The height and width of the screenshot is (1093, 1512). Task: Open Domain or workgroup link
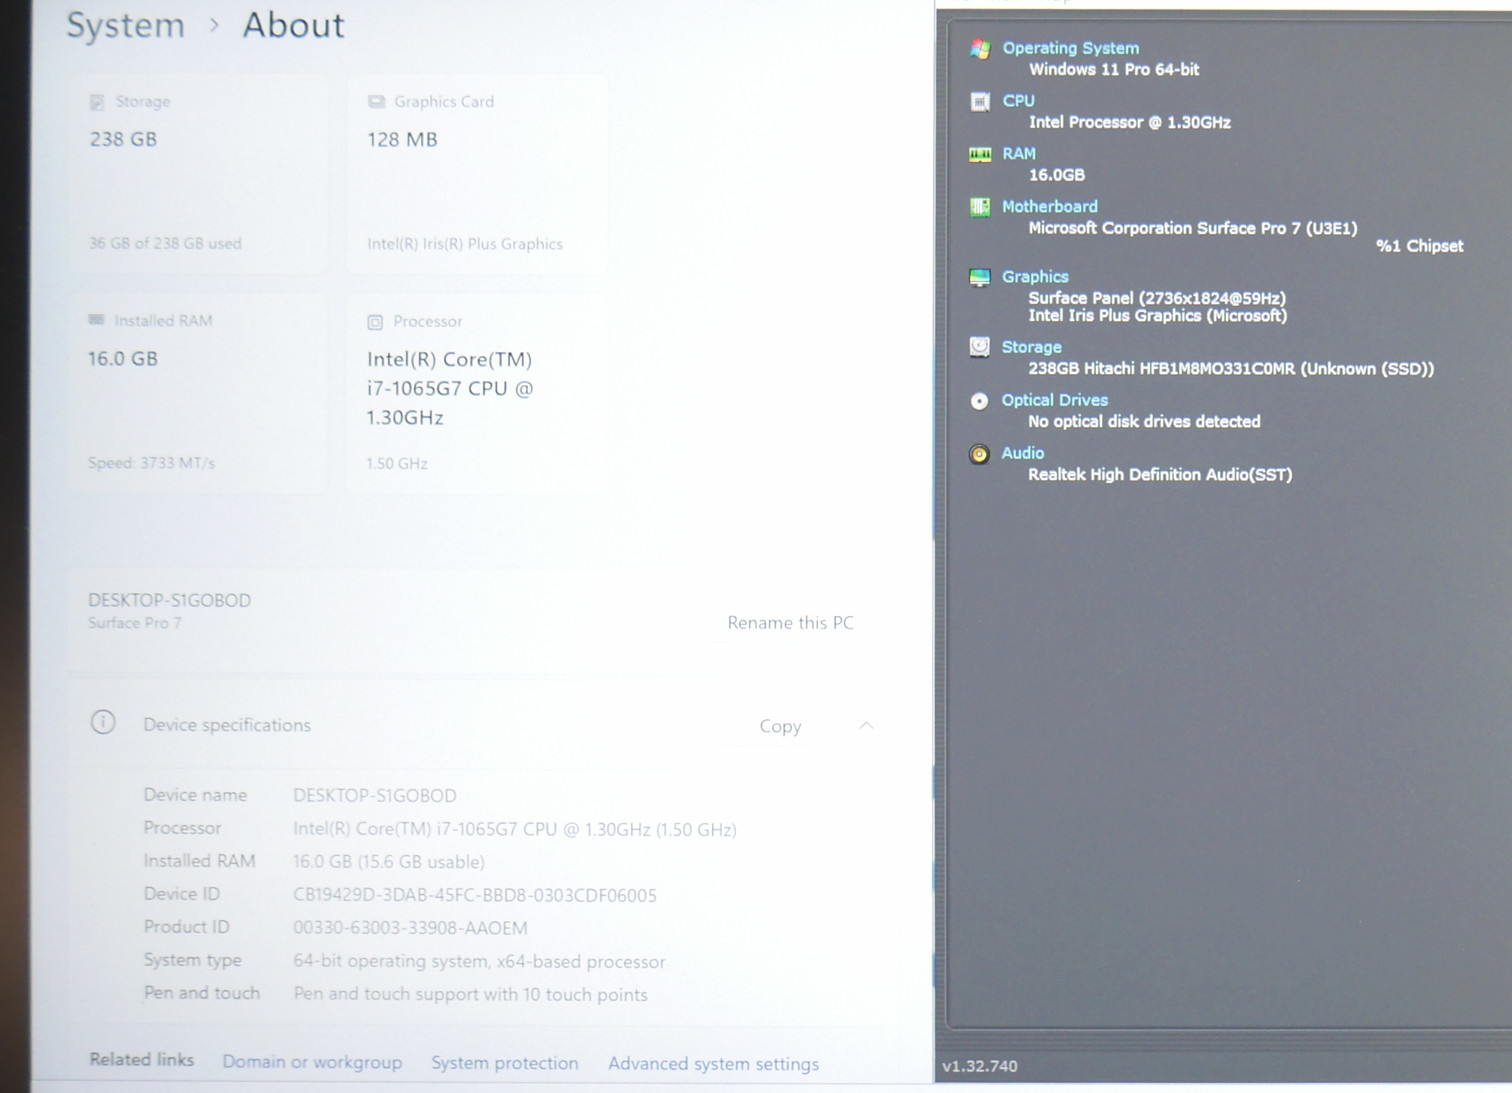[x=312, y=1062]
